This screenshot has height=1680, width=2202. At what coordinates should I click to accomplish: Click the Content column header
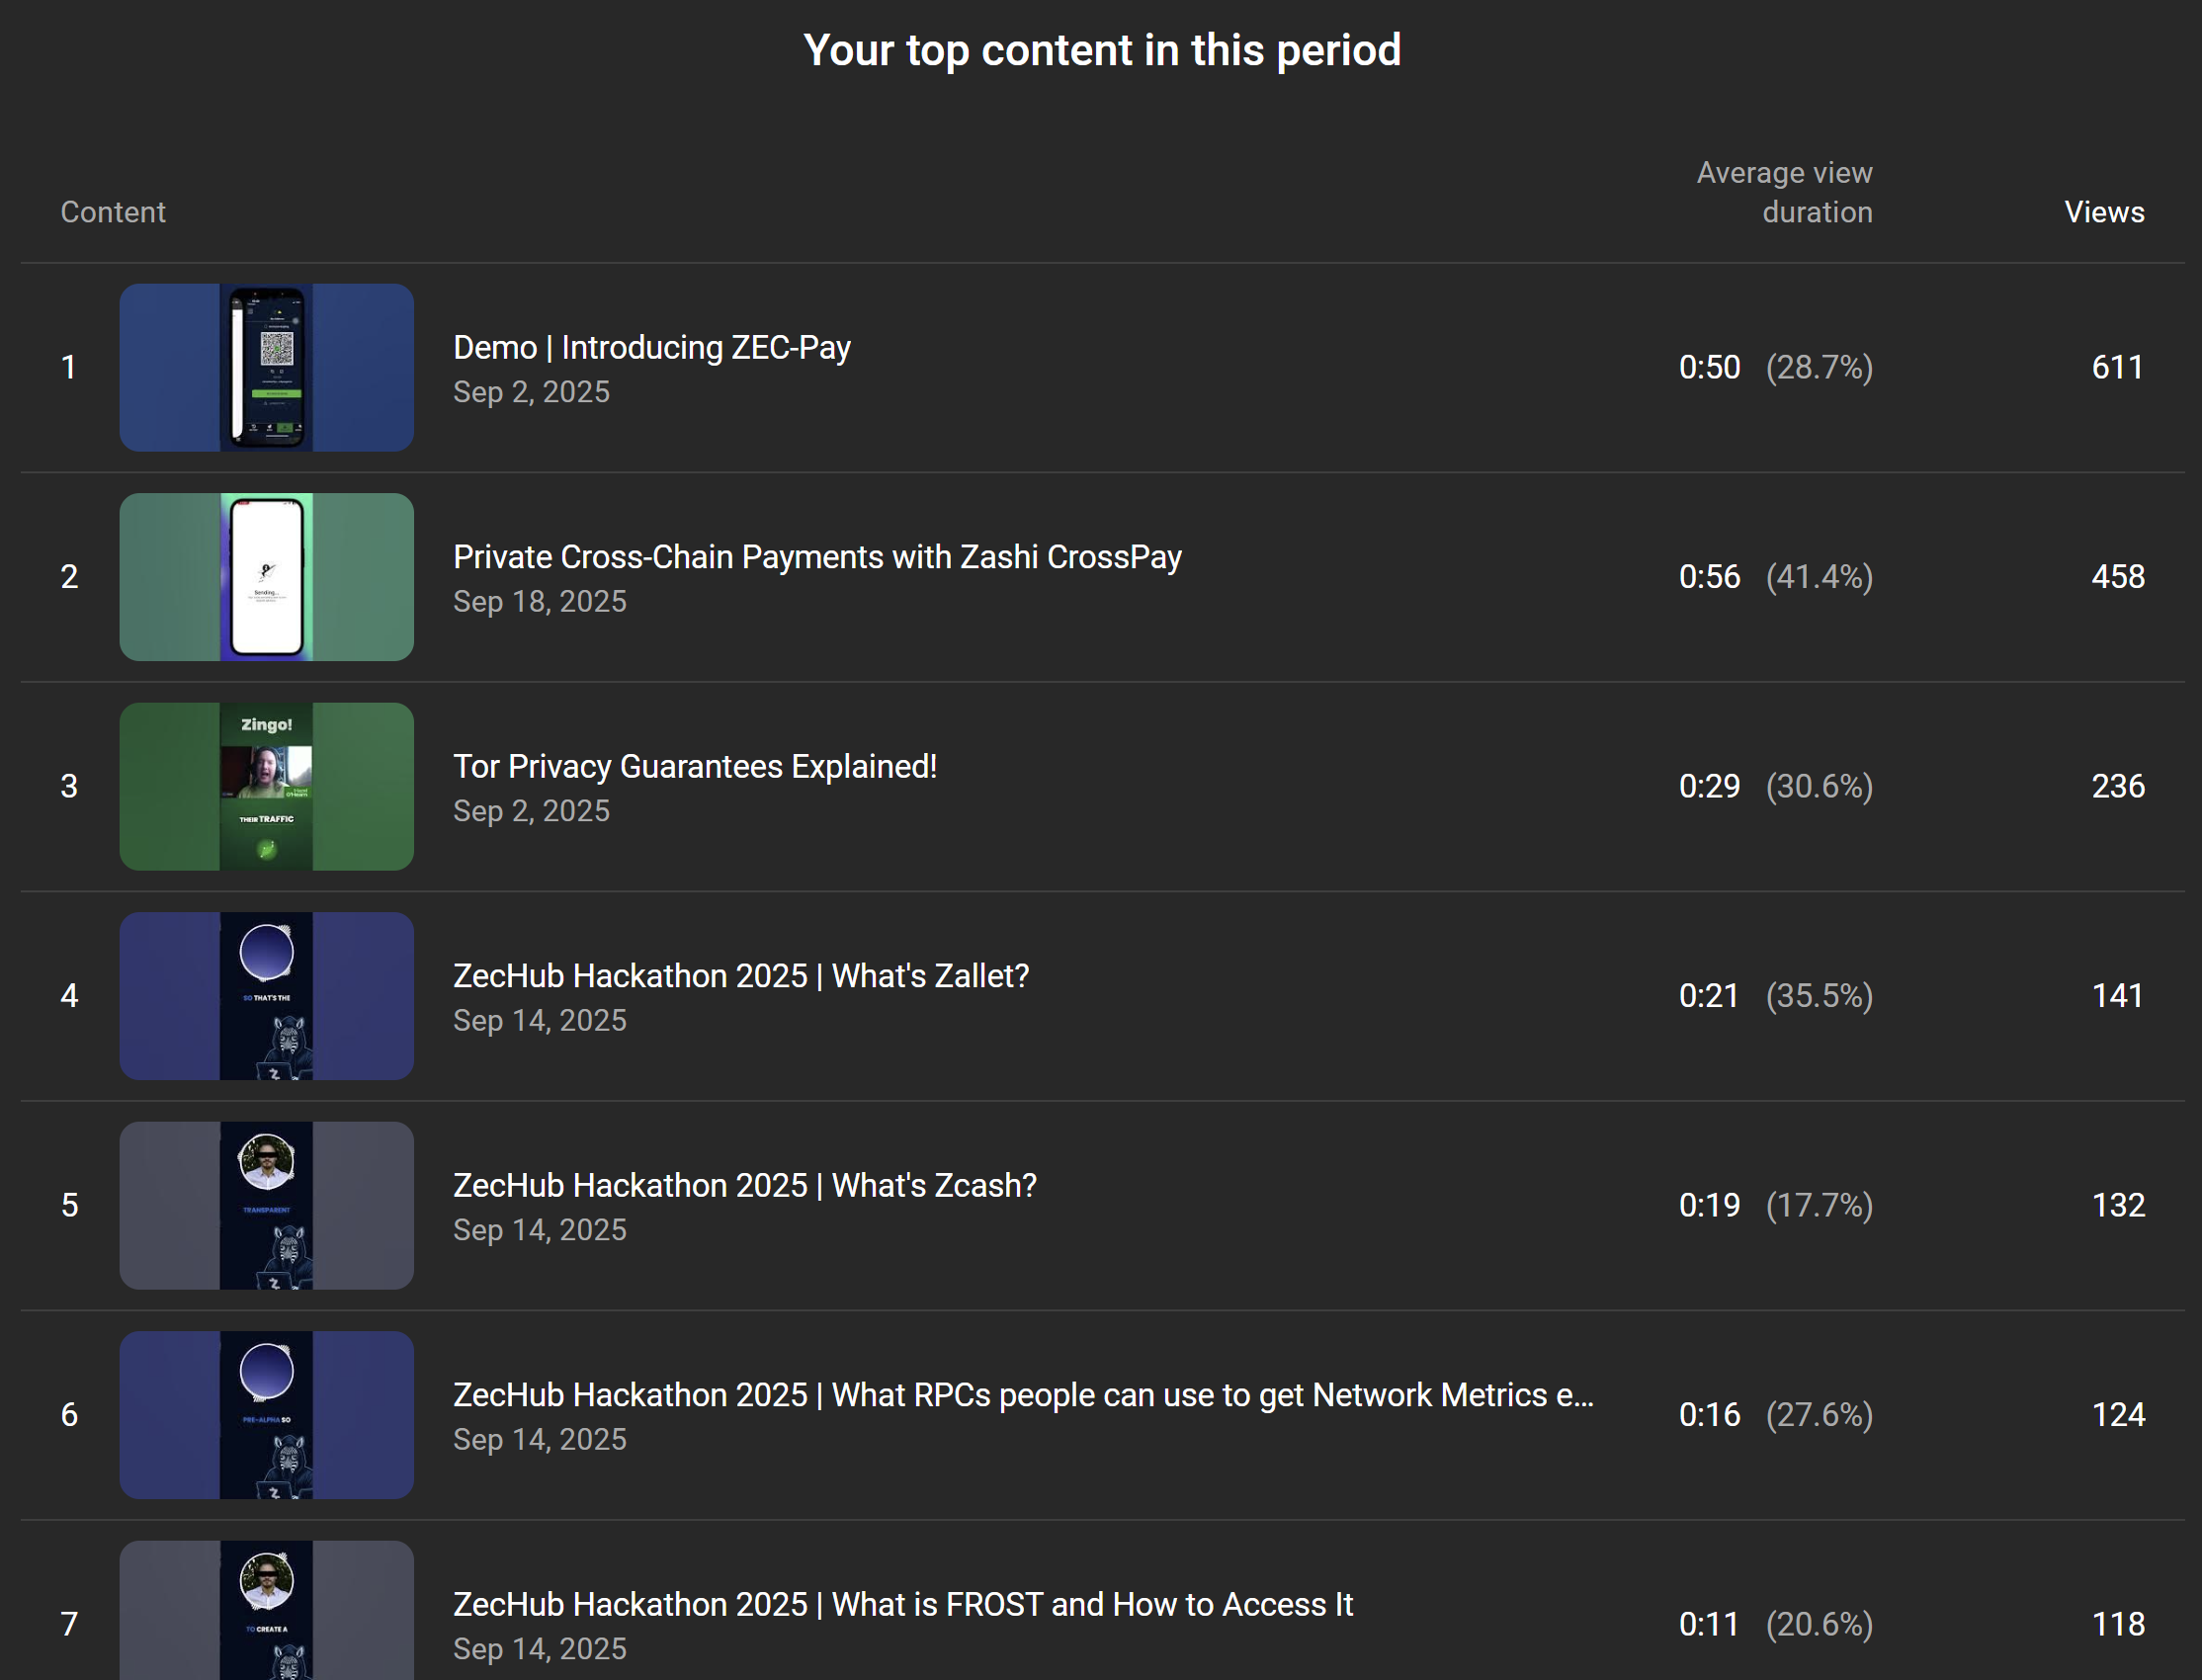[113, 212]
